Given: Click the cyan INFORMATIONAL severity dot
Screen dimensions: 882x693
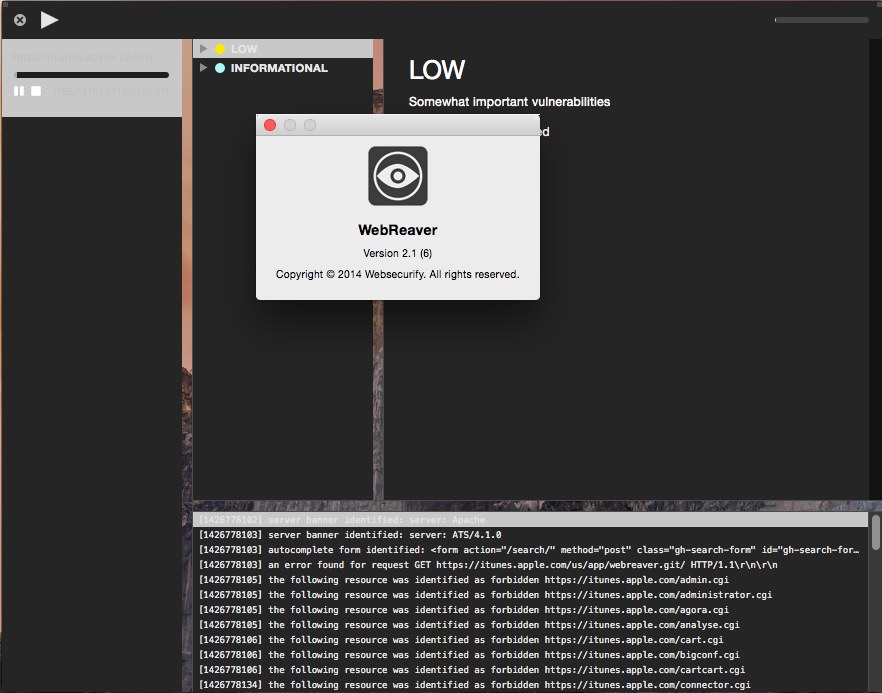Looking at the screenshot, I should click(x=220, y=68).
